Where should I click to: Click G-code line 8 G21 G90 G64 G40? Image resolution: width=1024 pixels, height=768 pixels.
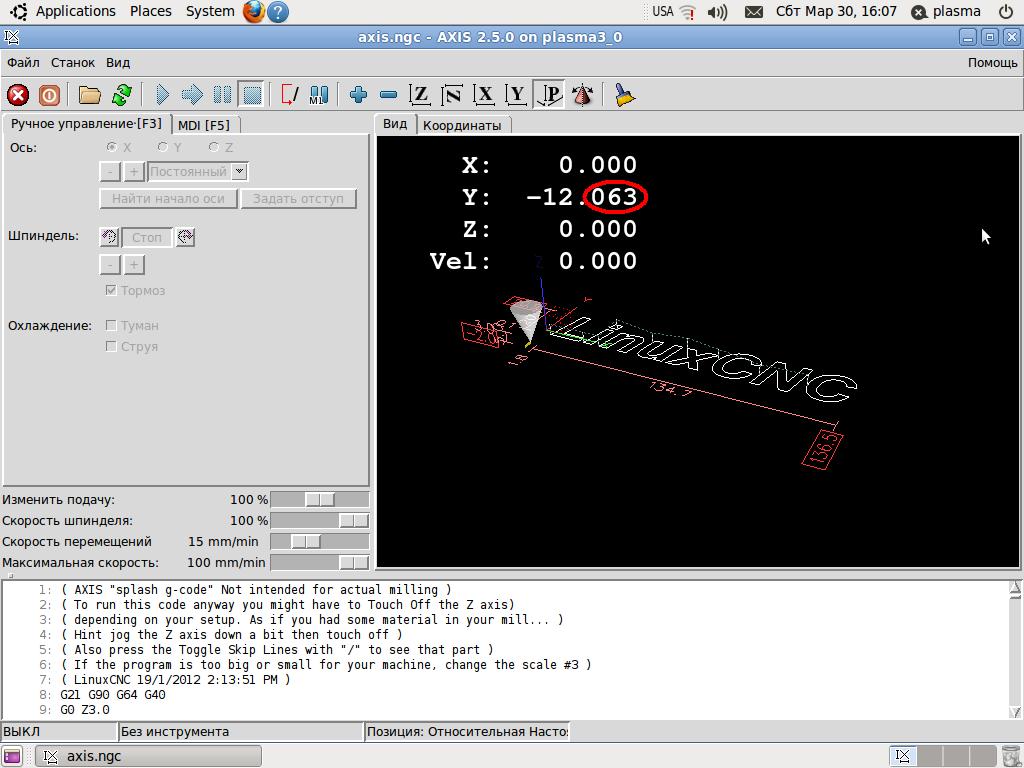(x=113, y=694)
